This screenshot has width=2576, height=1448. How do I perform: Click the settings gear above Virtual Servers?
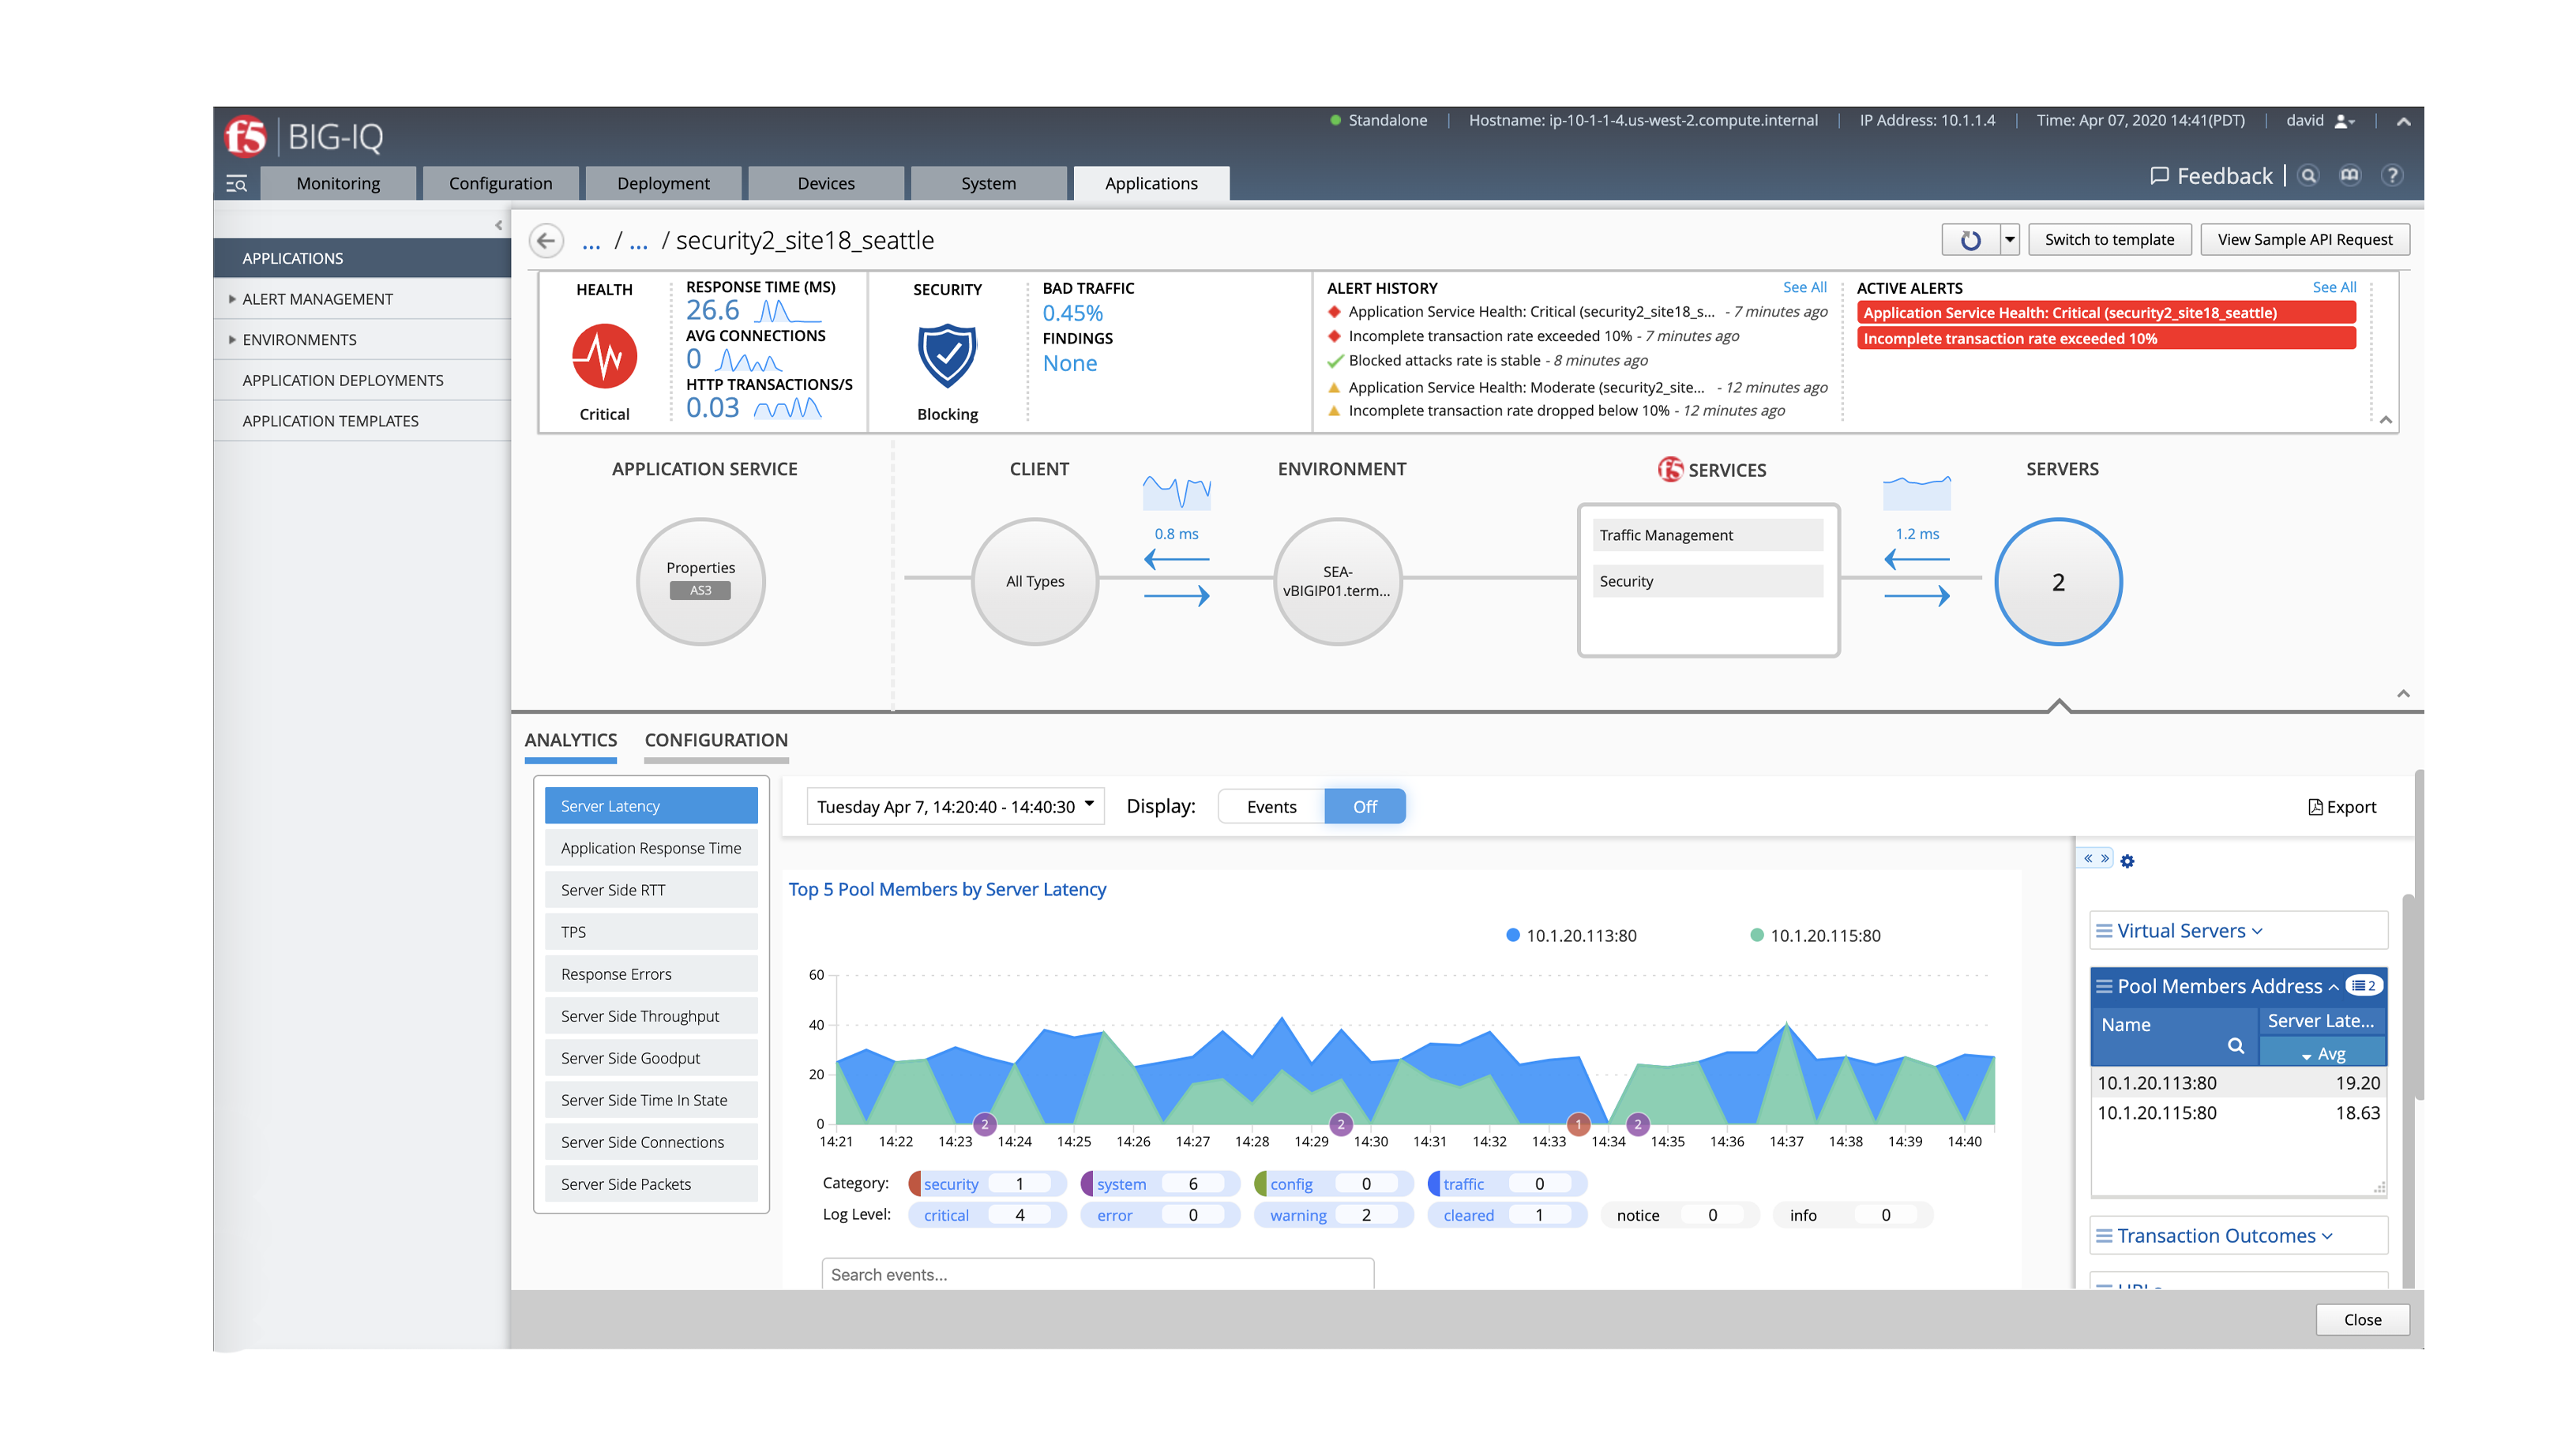[2127, 861]
